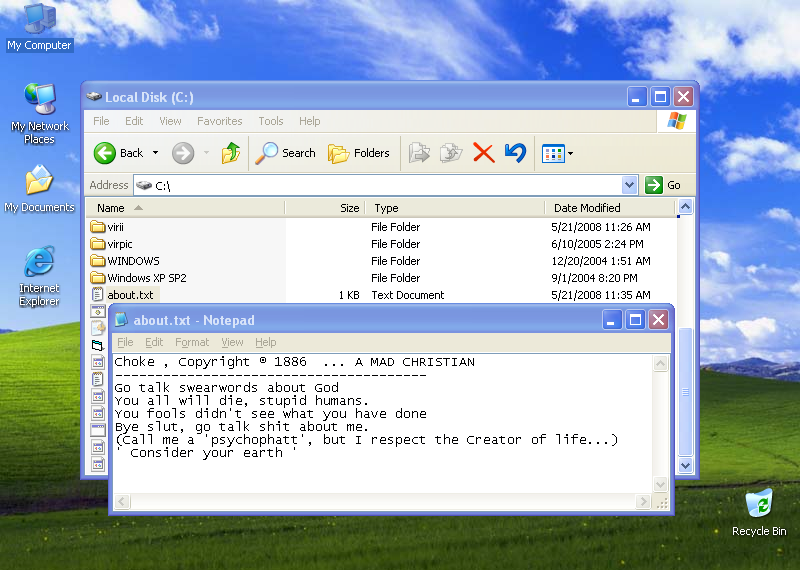The image size is (800, 570).
Task: Click the 1 KB size cell
Action: [x=349, y=295]
